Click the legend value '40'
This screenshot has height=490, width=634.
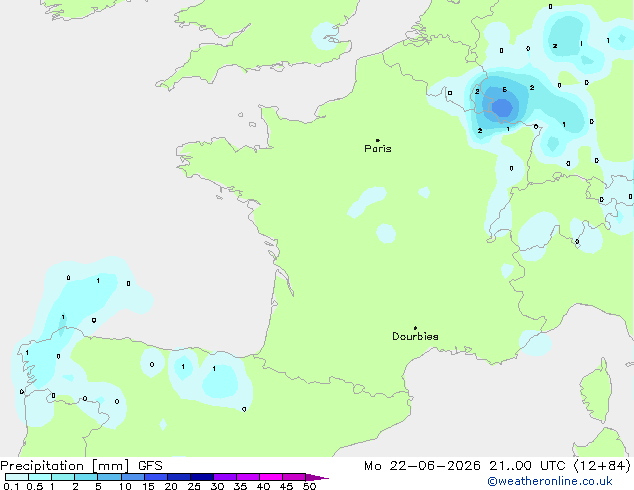[x=263, y=486]
